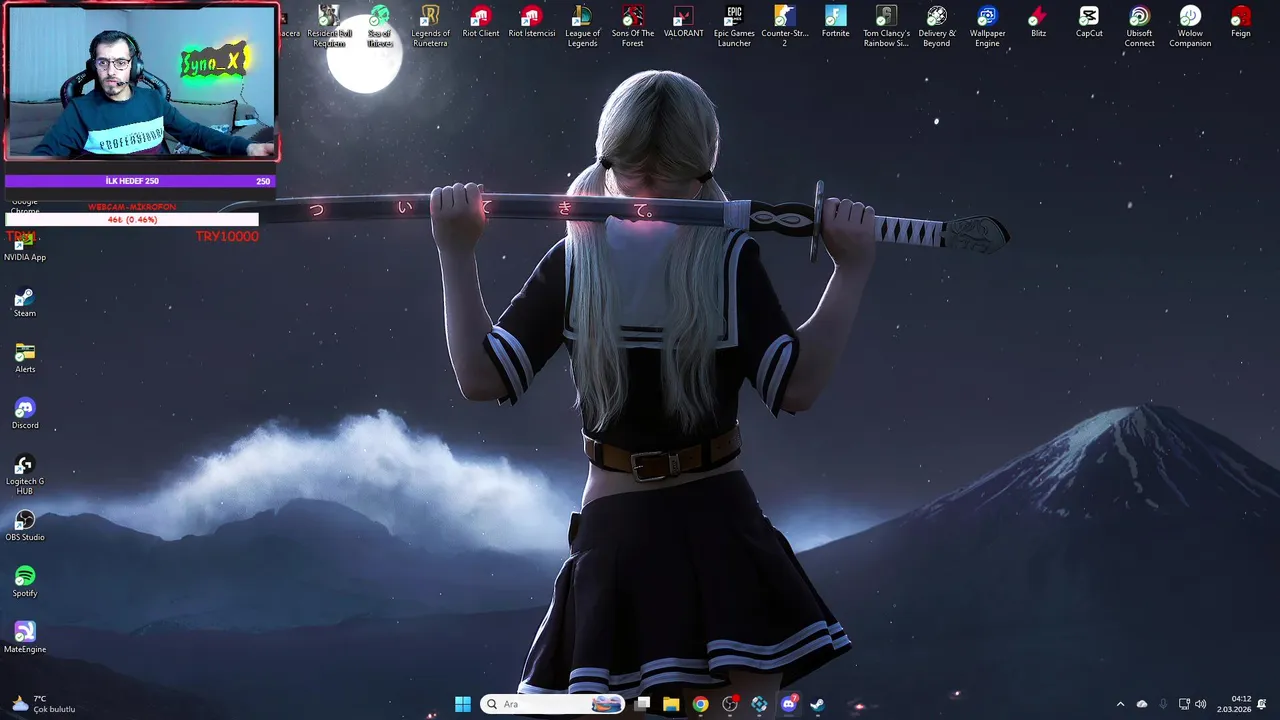The image size is (1280, 720).
Task: Open the Windows Start menu
Action: pos(463,704)
